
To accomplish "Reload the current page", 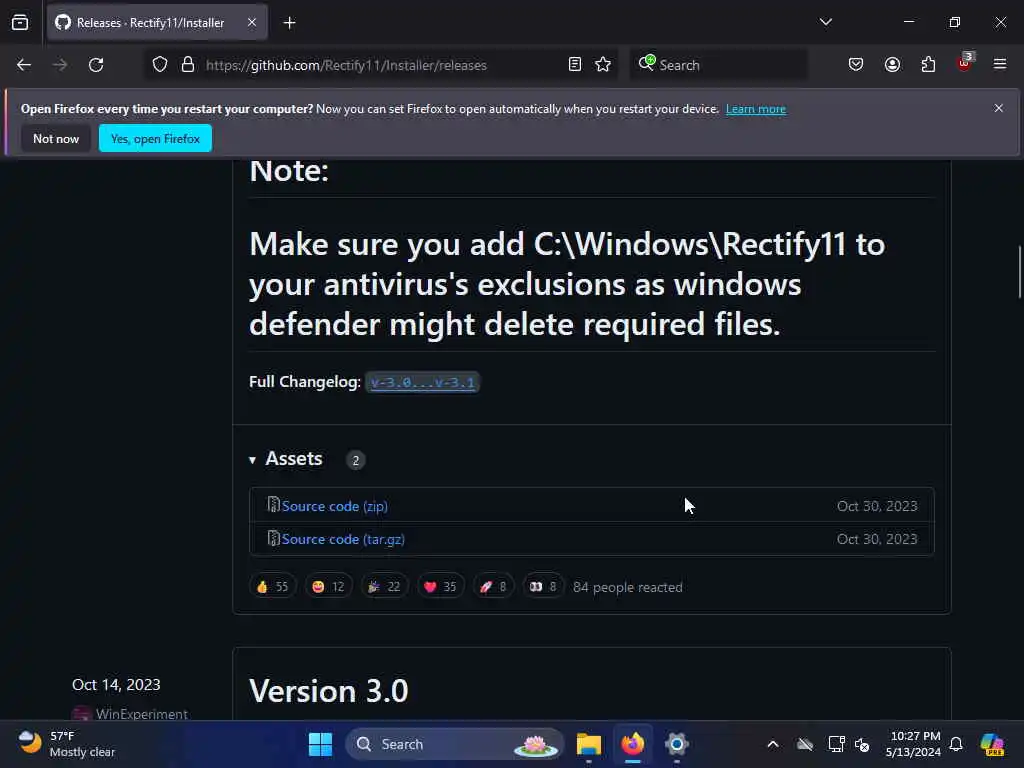I will [96, 65].
